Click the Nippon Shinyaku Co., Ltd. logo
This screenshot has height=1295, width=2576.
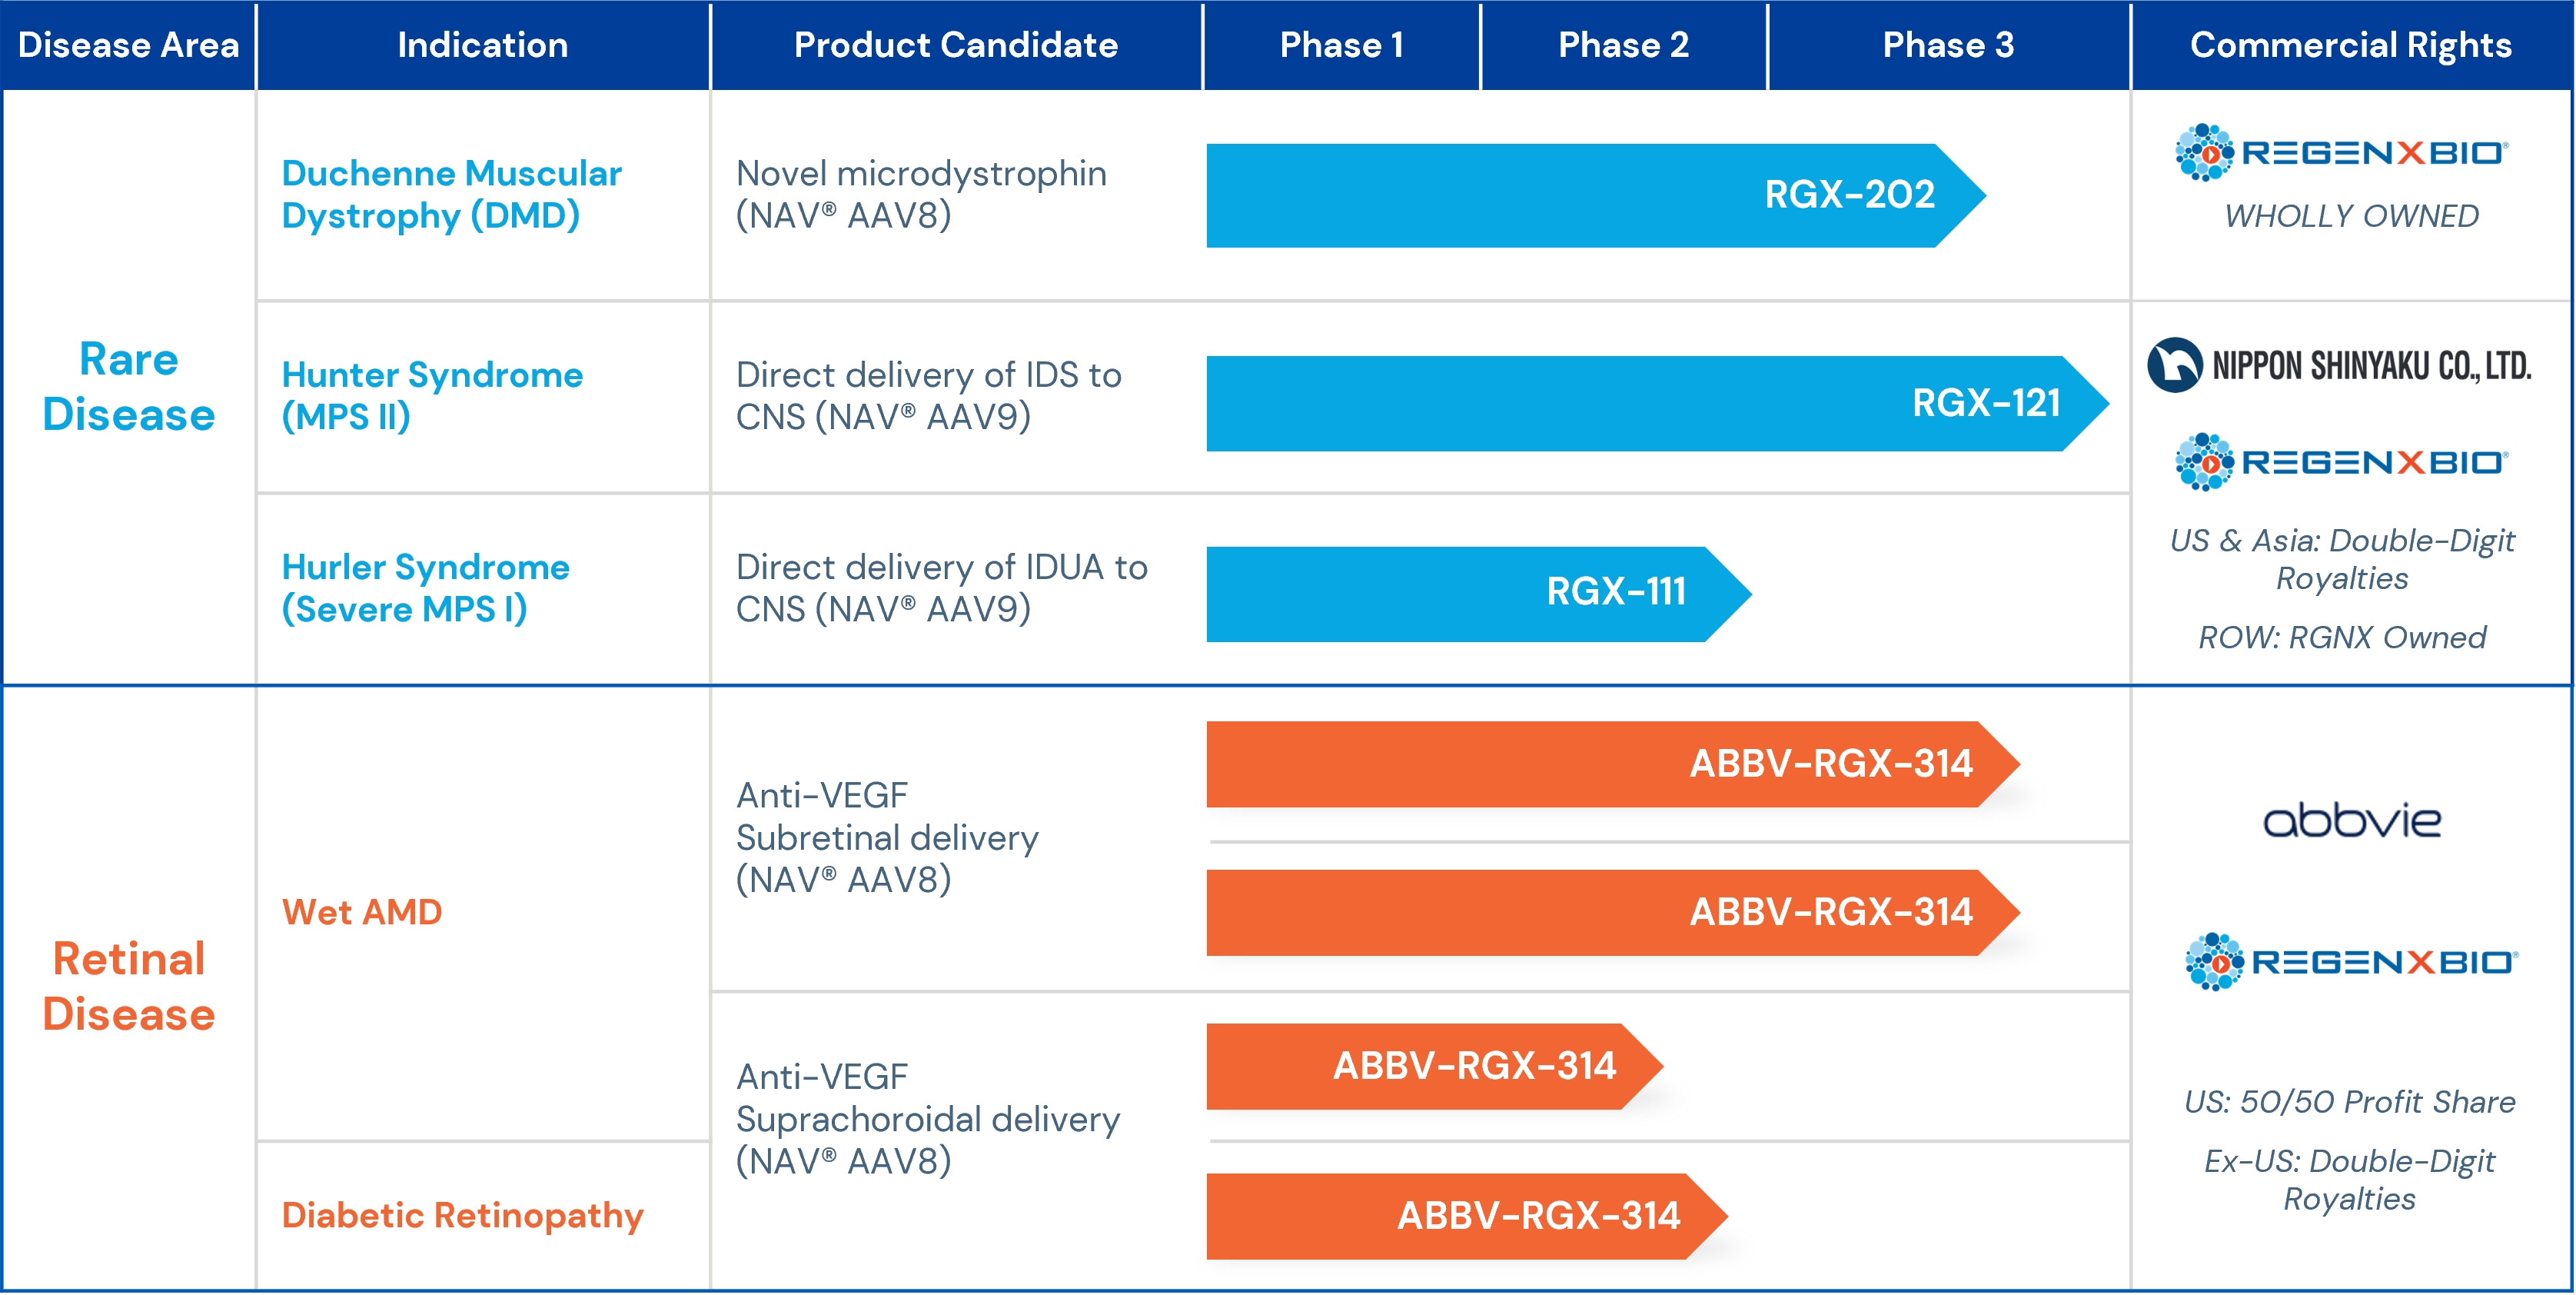tap(2340, 365)
